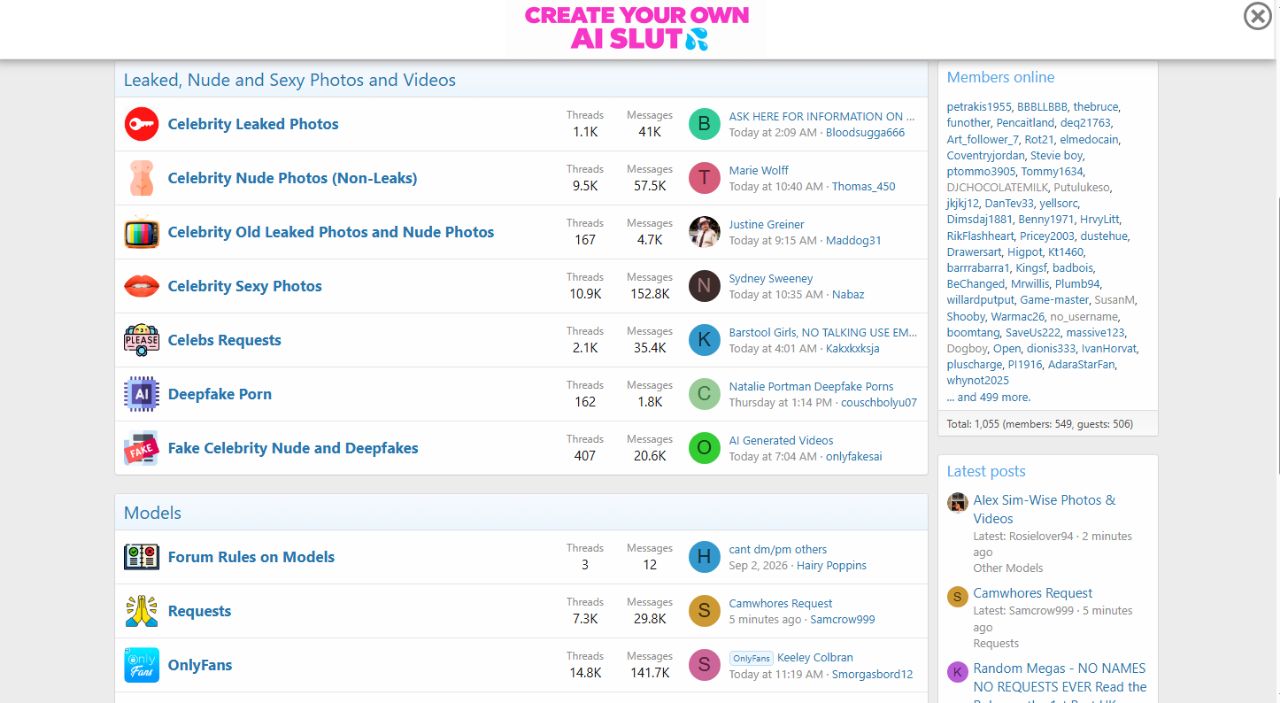Click member Coventryjordan in Members online
The height and width of the screenshot is (703, 1280).
point(986,155)
